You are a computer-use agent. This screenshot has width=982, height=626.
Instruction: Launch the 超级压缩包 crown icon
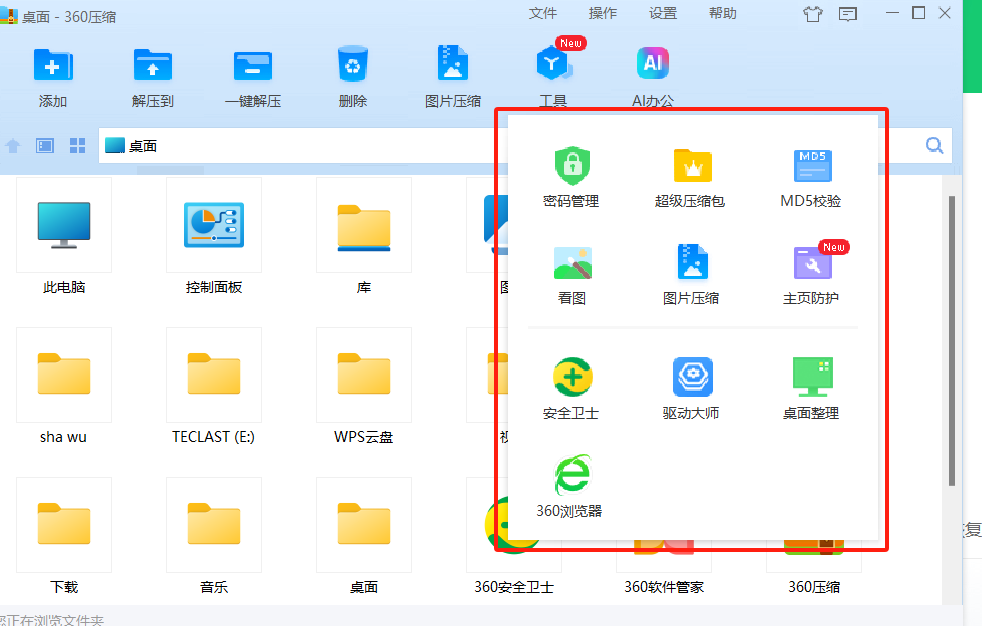690,176
